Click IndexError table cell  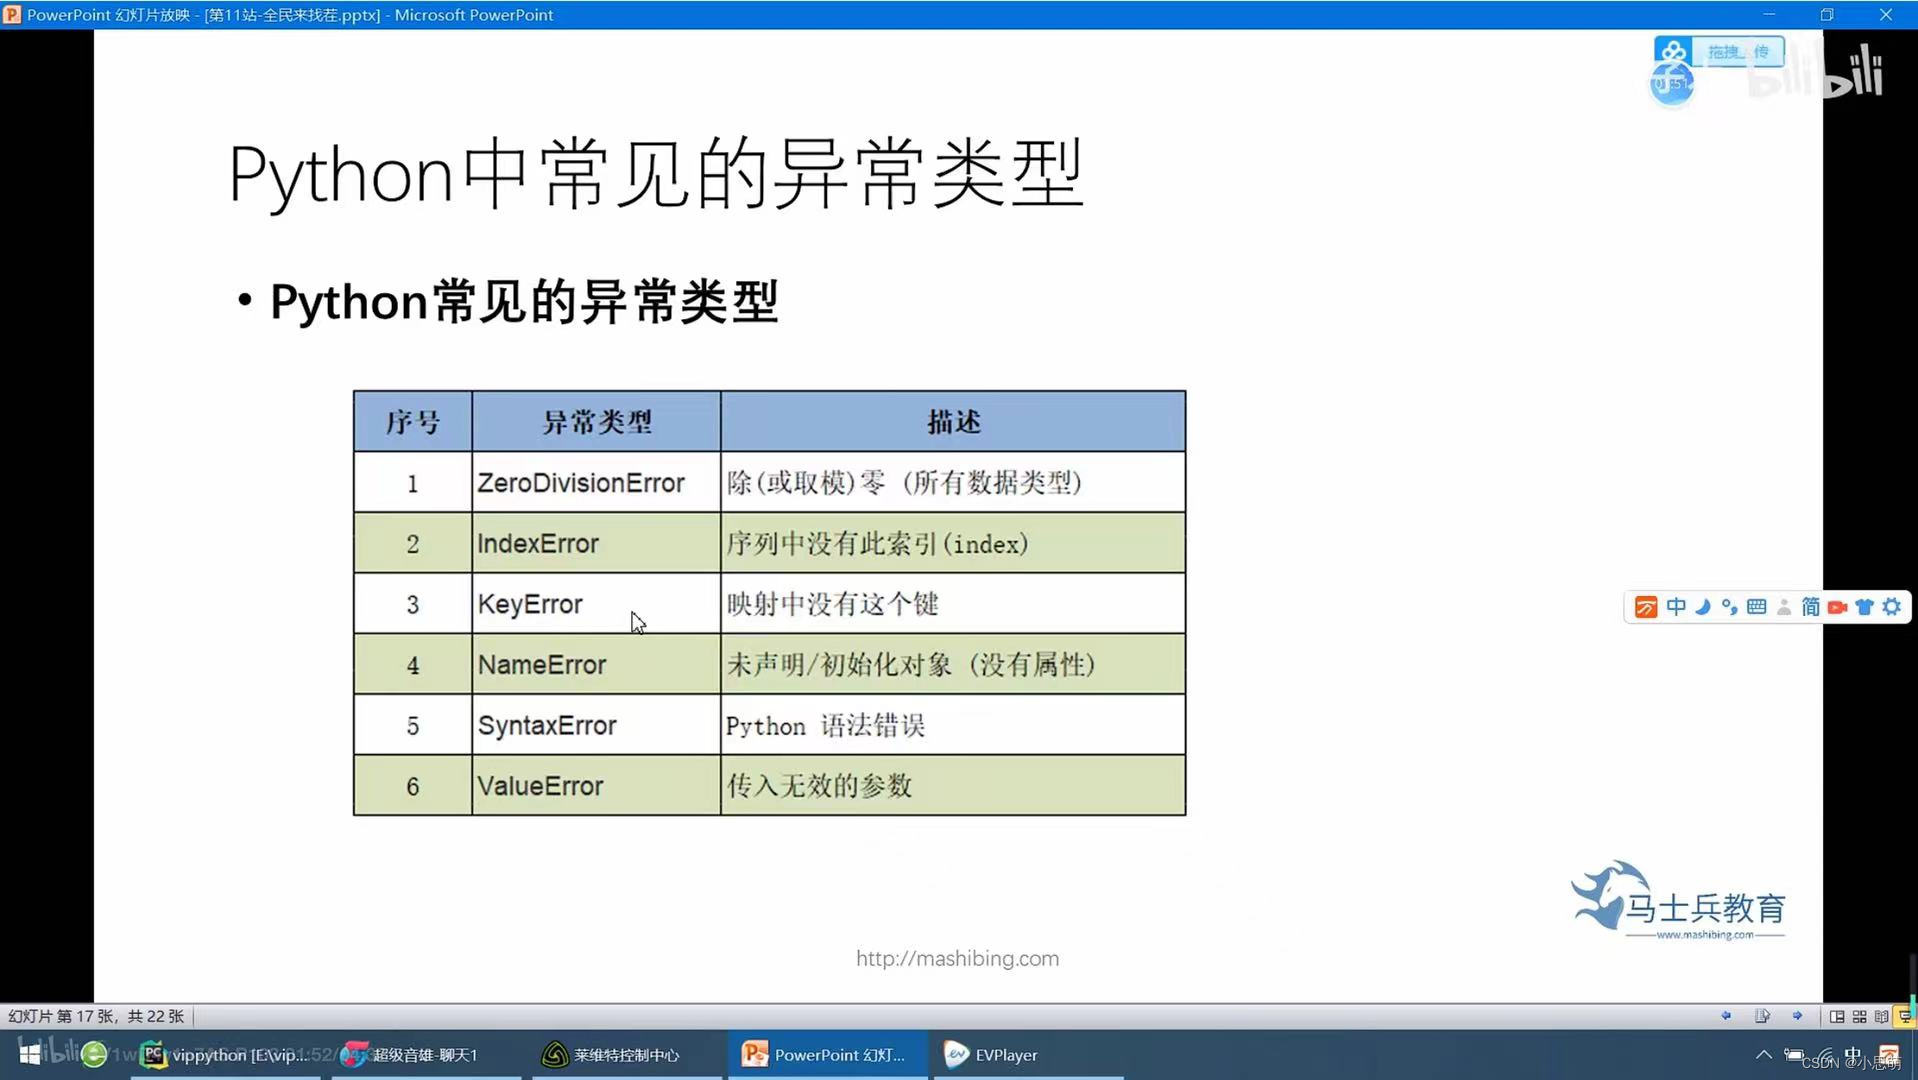click(x=596, y=543)
